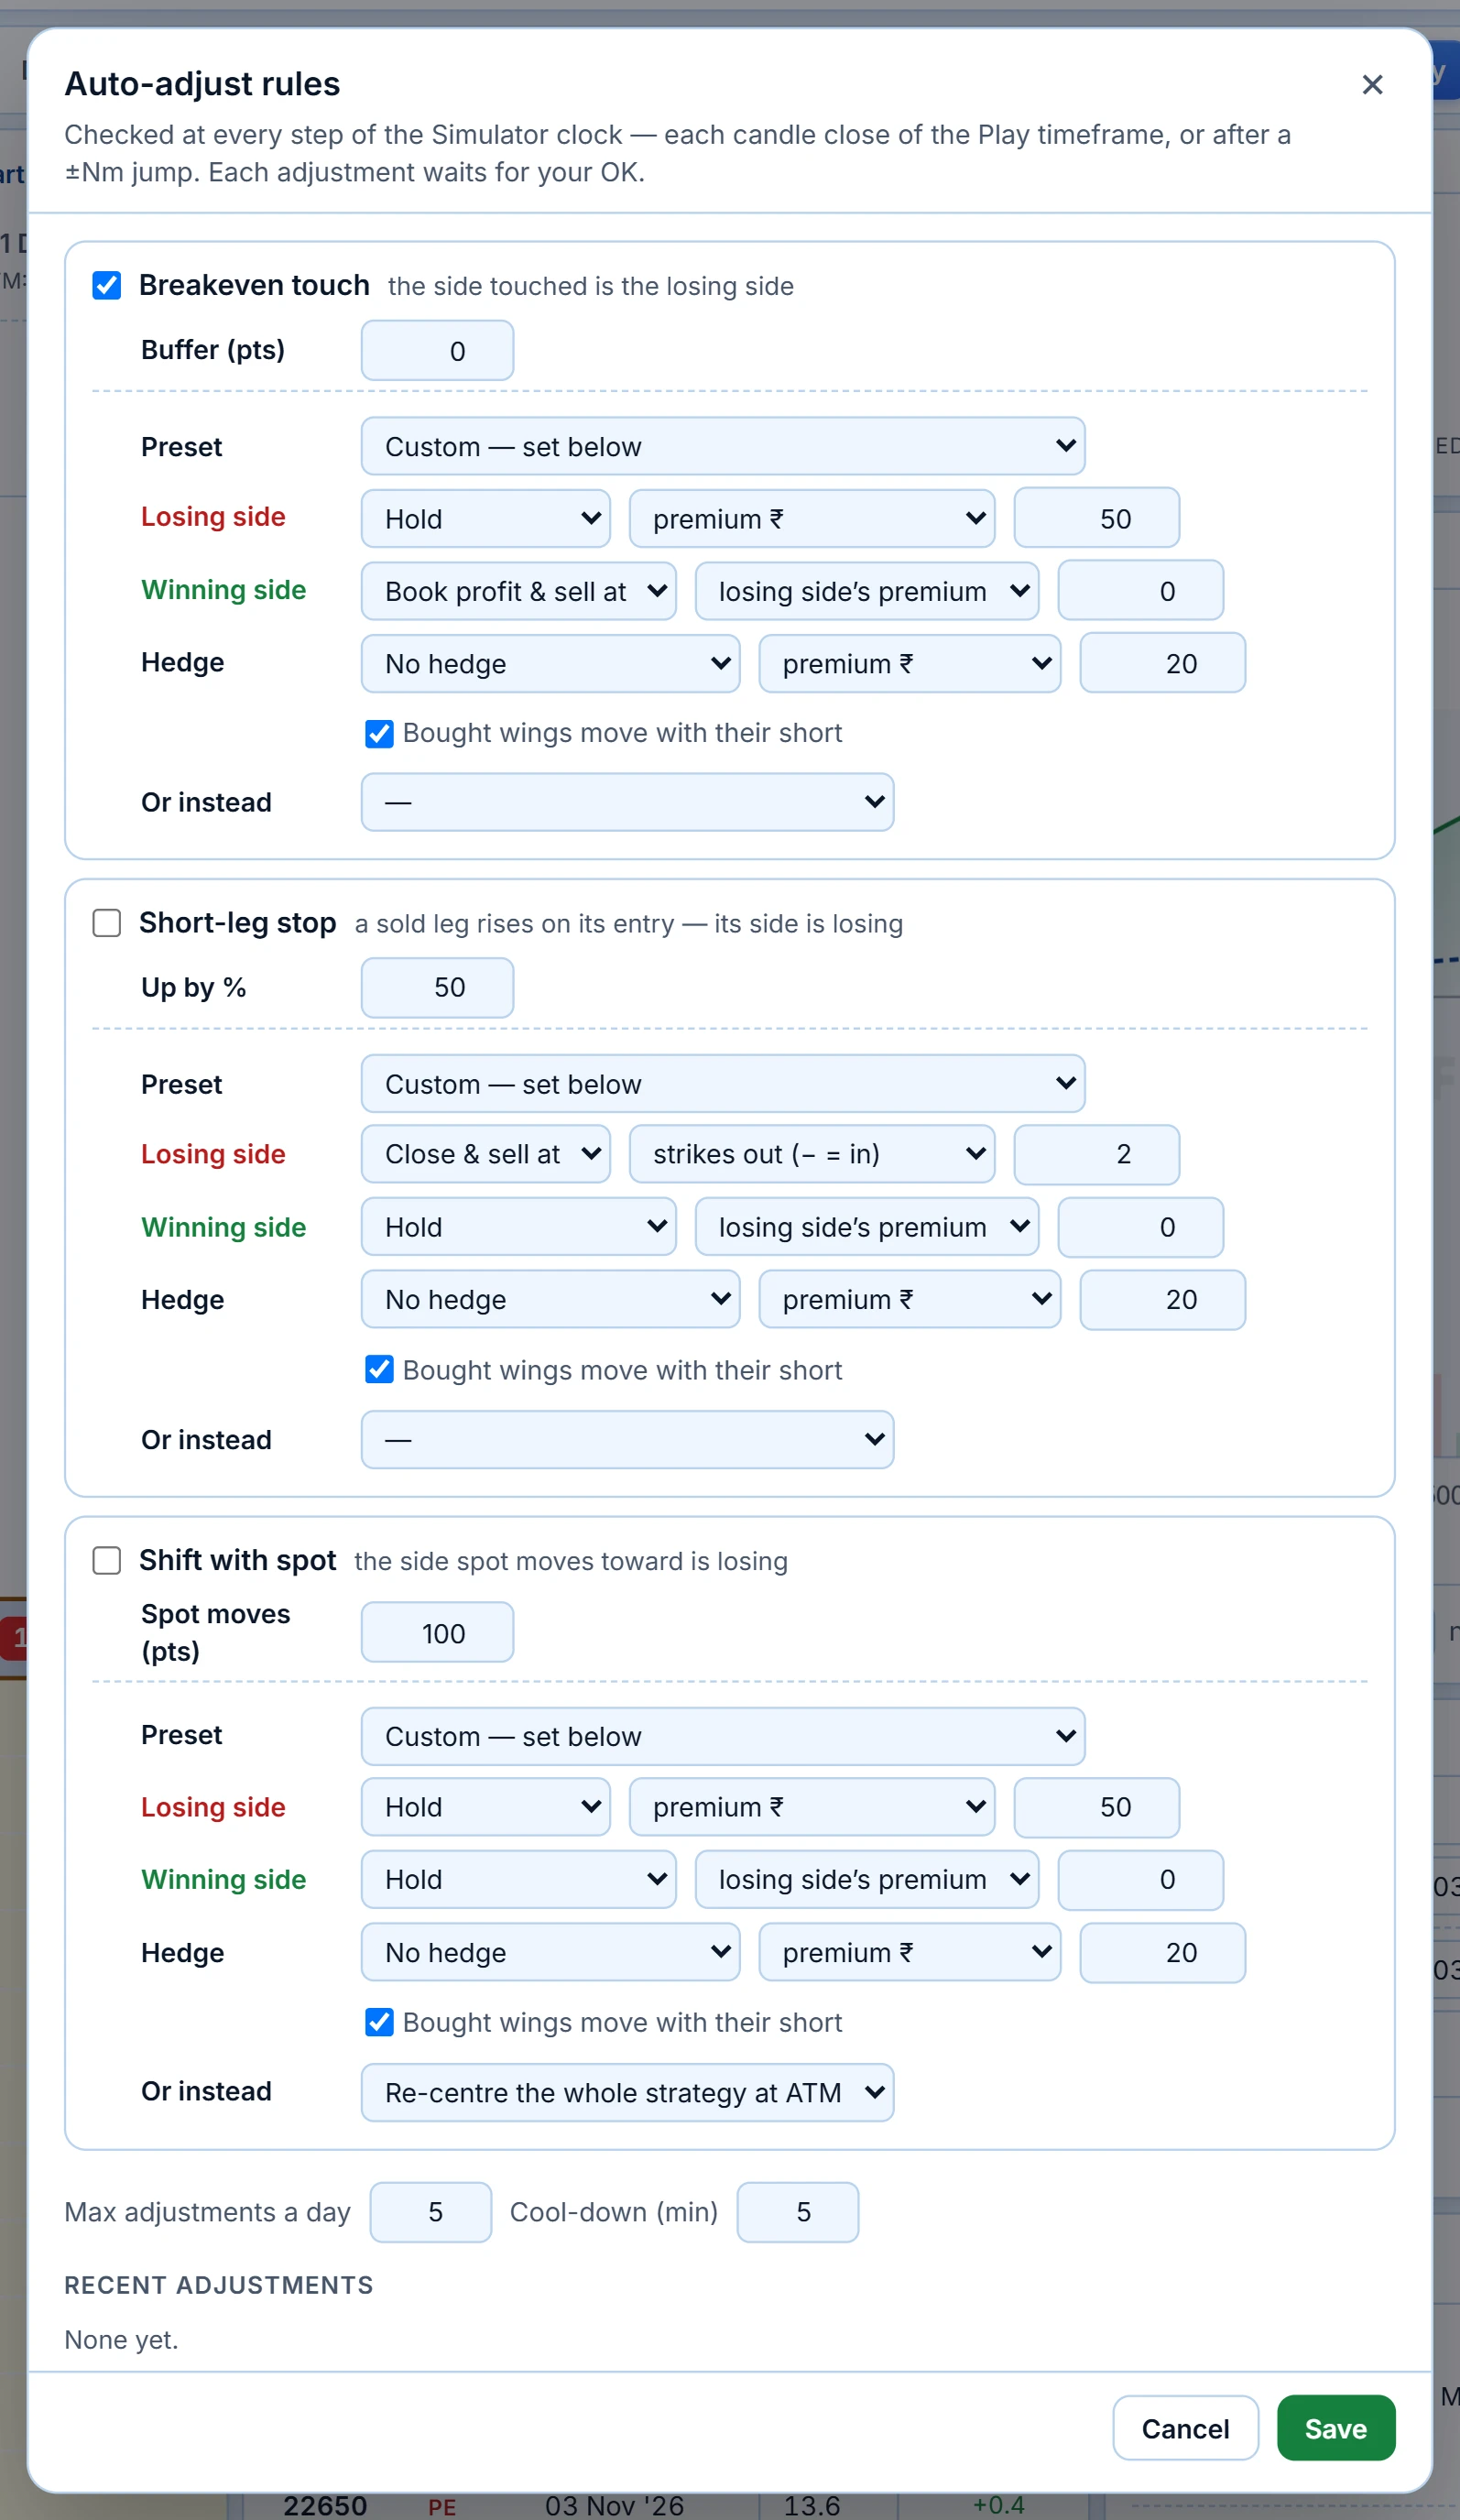
Task: Open Breakeven touch Preset dropdown
Action: (x=722, y=446)
